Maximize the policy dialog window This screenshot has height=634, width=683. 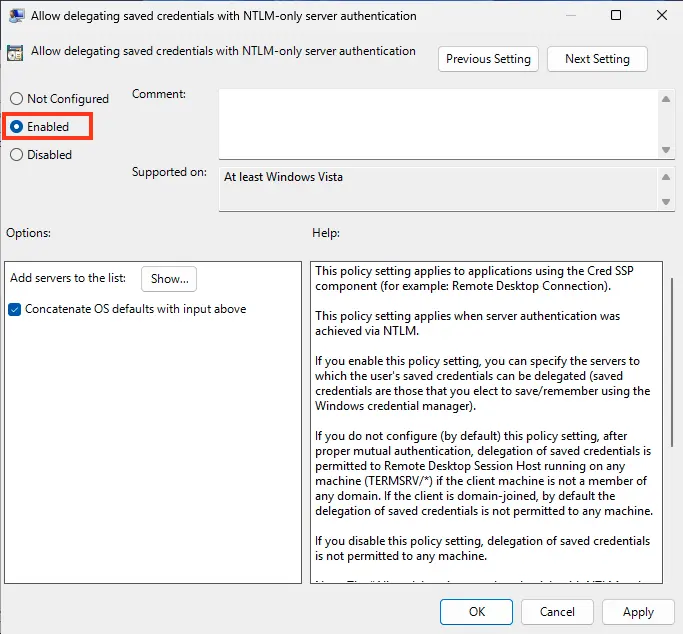[616, 16]
